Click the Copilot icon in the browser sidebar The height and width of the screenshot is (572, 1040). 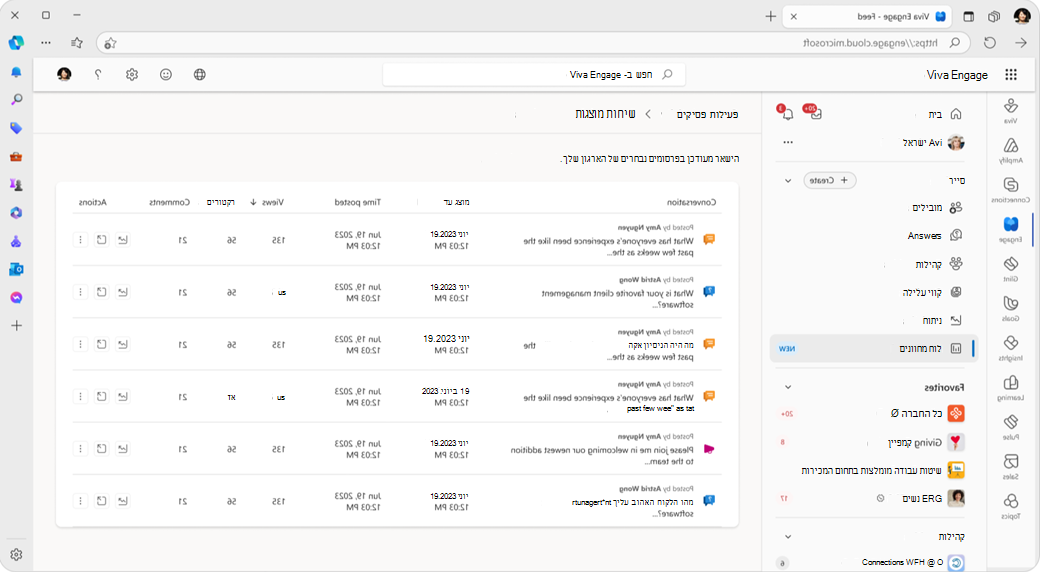coord(17,42)
